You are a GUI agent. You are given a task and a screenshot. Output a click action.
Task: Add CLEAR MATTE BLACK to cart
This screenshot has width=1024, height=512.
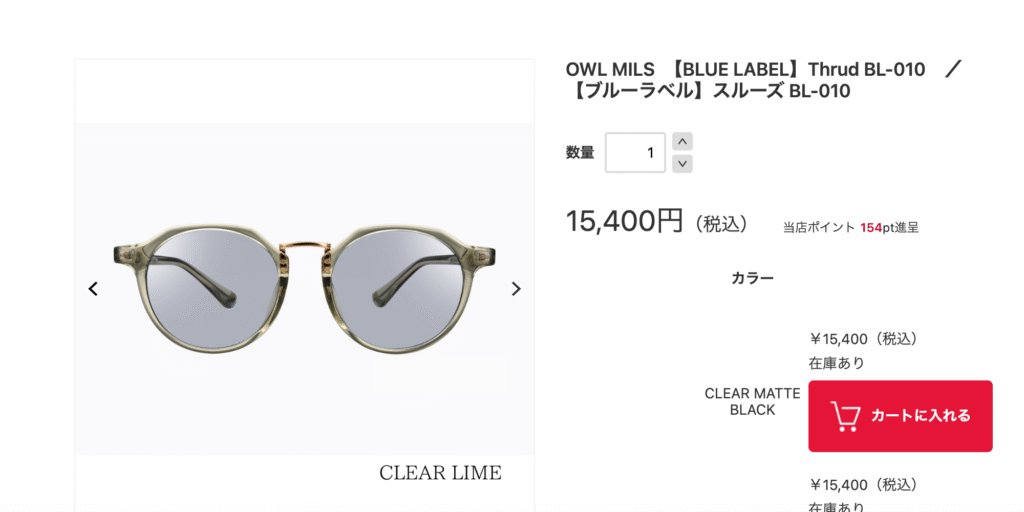pos(900,416)
